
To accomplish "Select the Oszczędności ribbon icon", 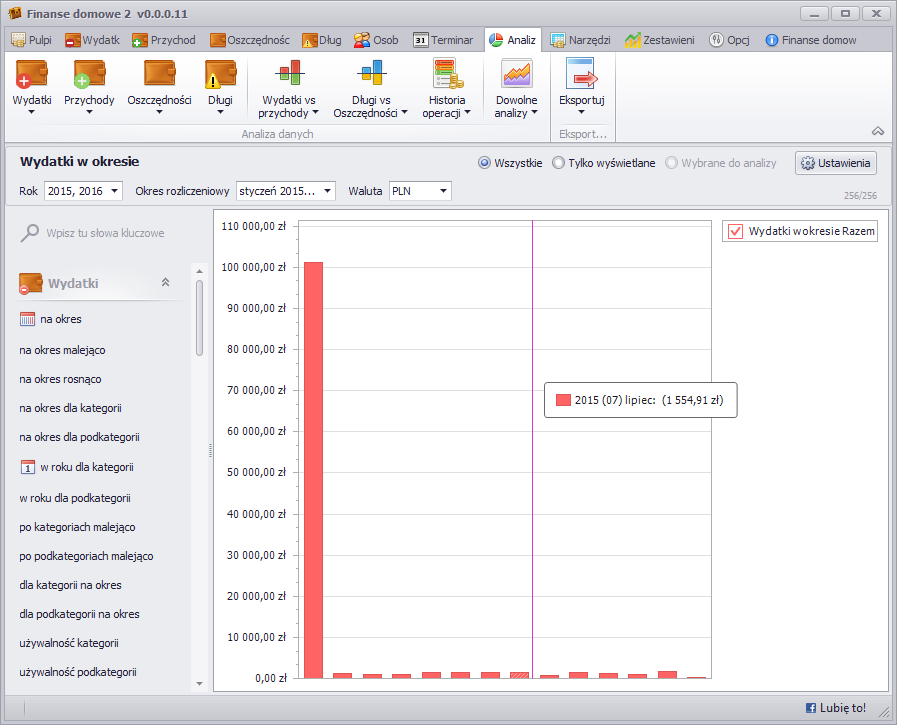I will click(159, 76).
